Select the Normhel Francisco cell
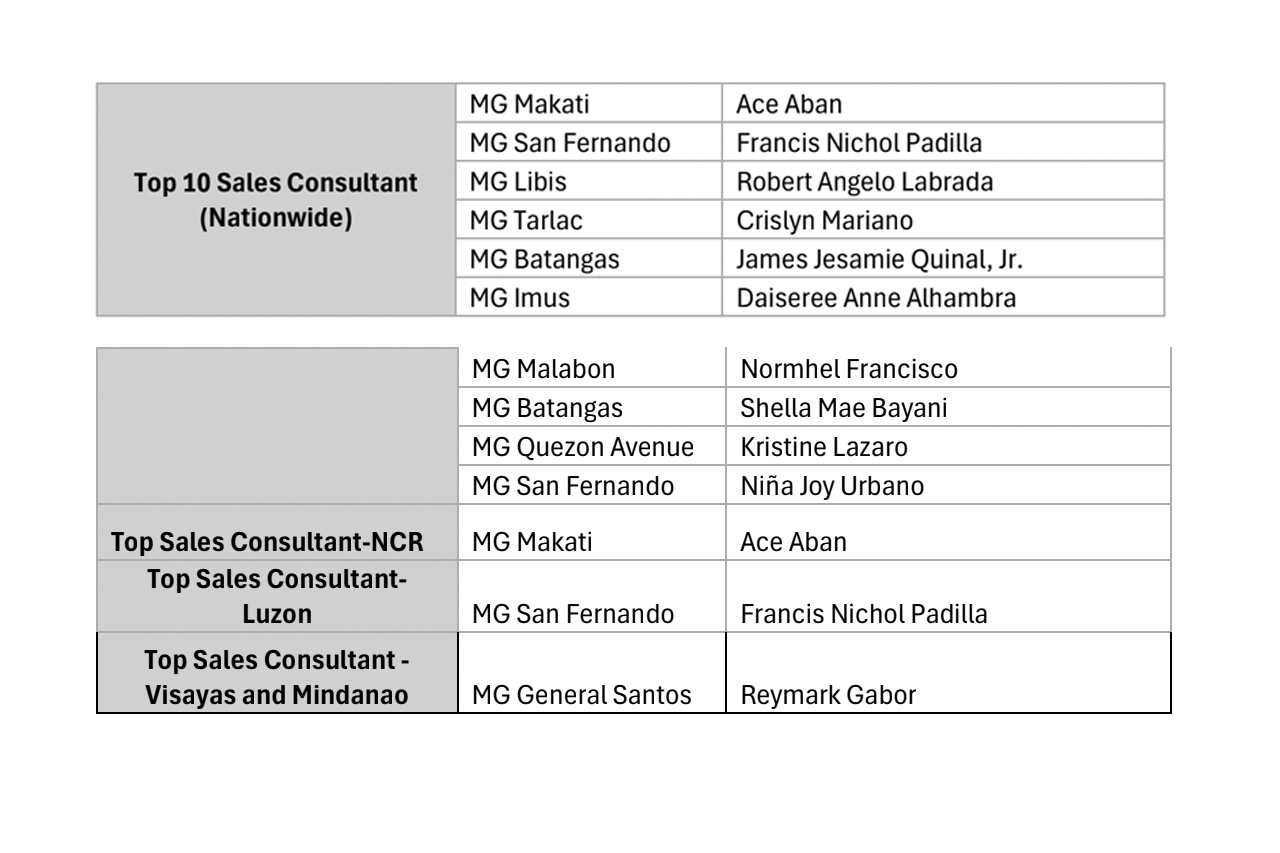The height and width of the screenshot is (853, 1280). [x=849, y=370]
